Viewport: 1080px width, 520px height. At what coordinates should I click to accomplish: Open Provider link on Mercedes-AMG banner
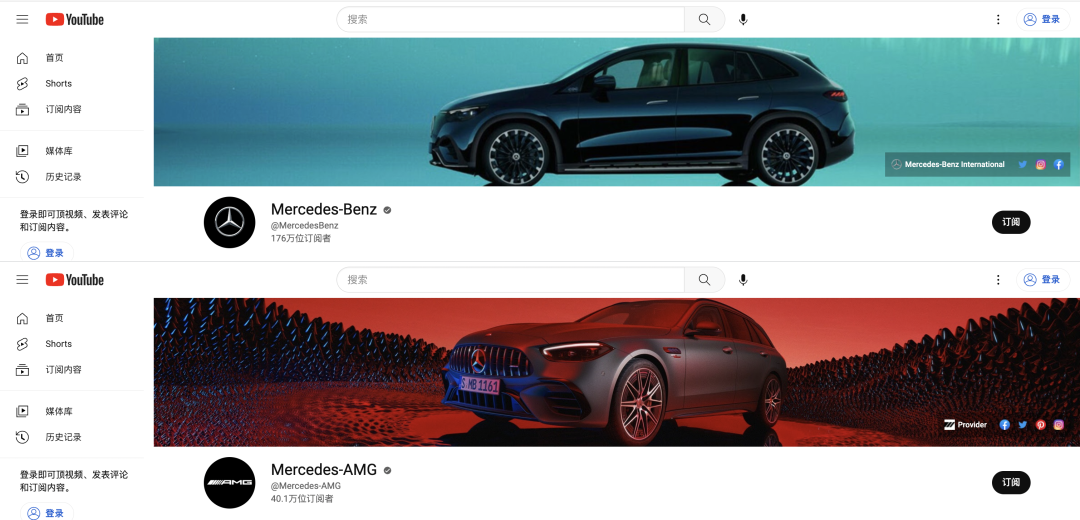click(966, 425)
